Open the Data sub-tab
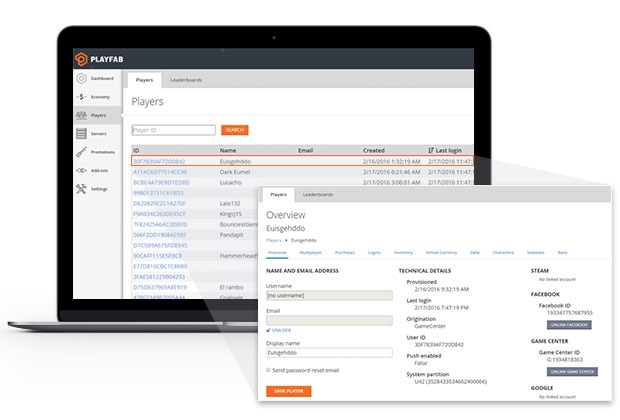This screenshot has height=420, width=620. (x=474, y=252)
